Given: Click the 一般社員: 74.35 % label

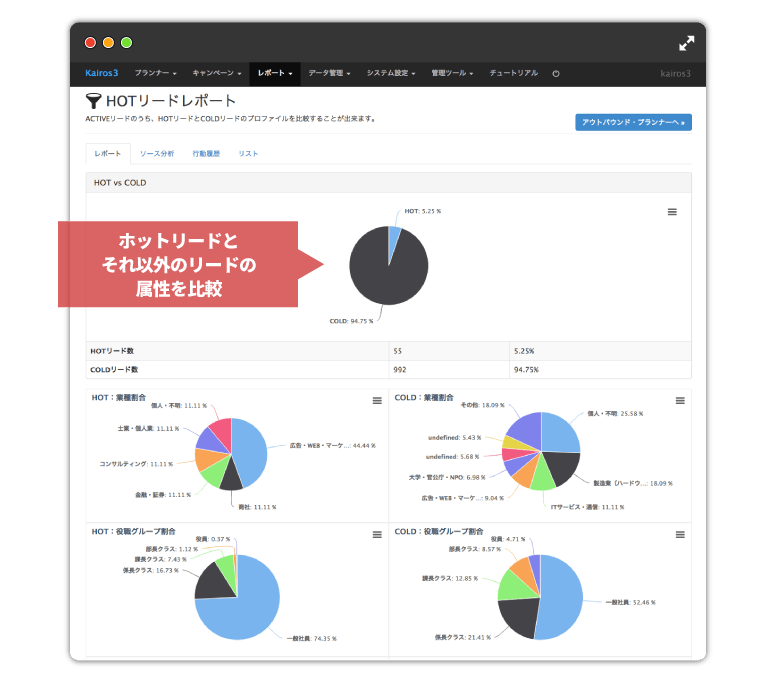Looking at the screenshot, I should [311, 639].
